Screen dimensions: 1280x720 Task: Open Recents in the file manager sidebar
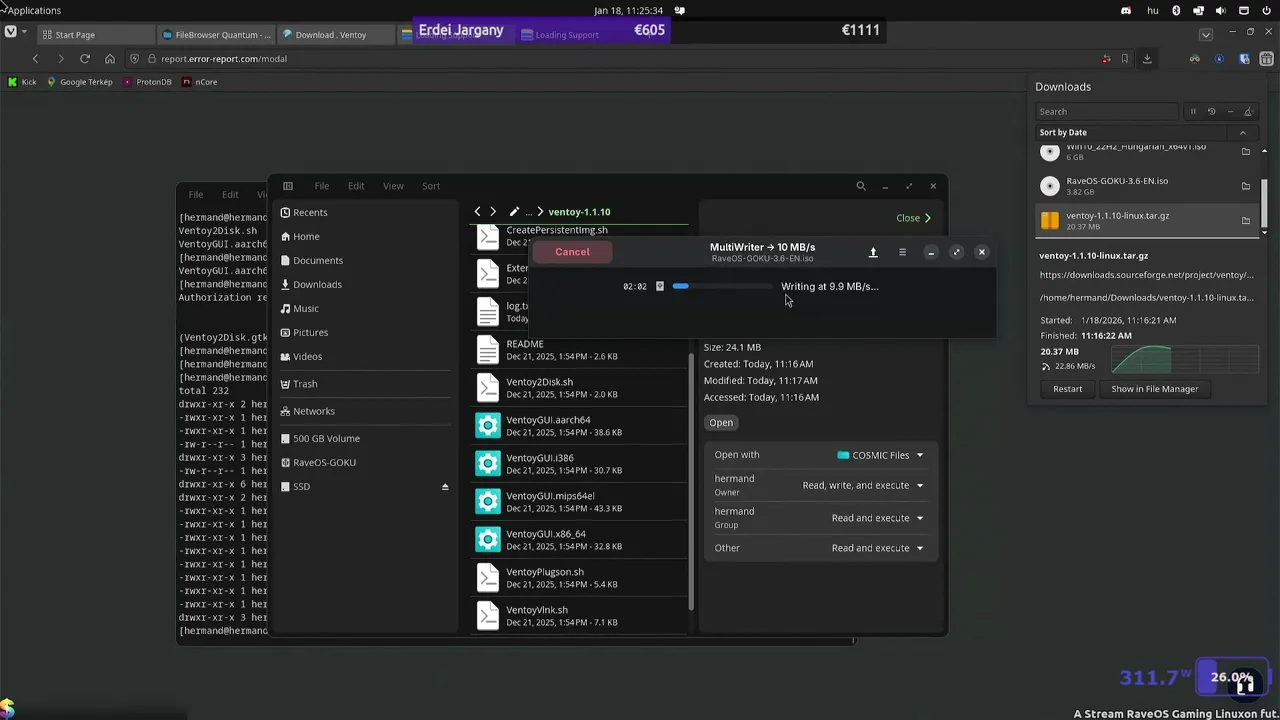tap(364, 212)
